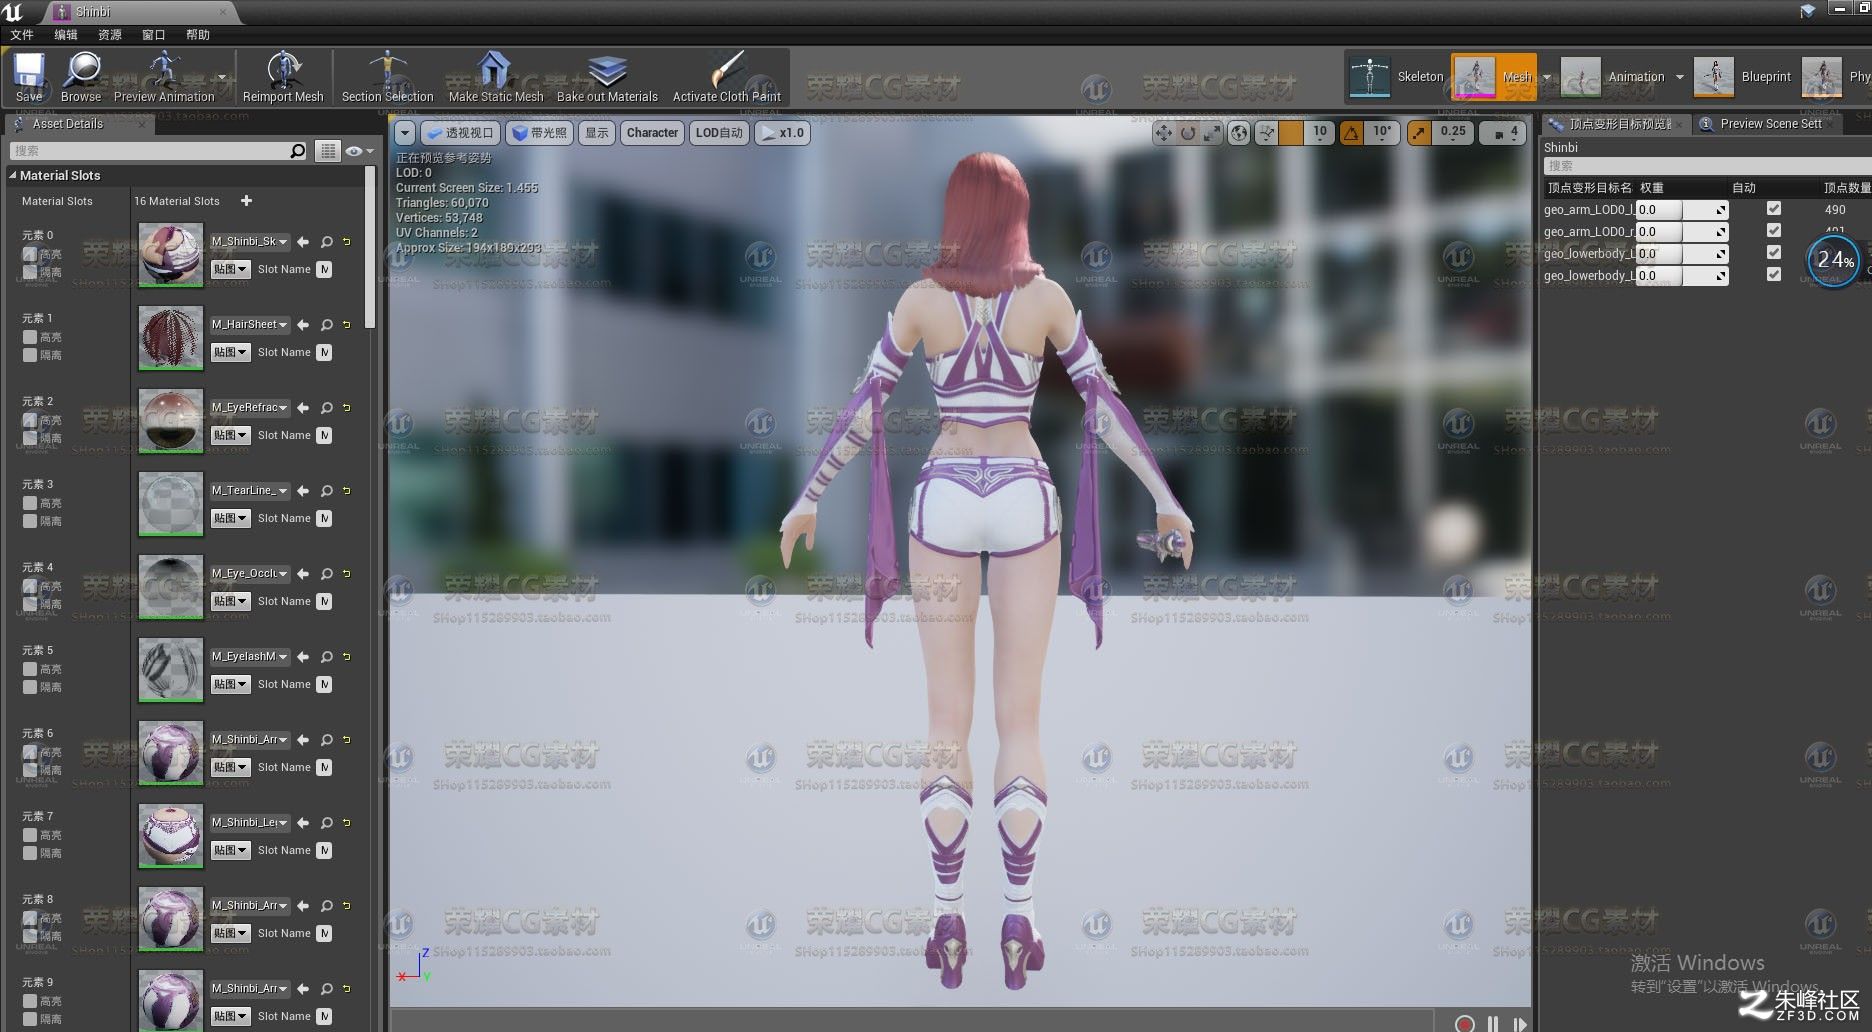Select scale gizmo in viewport toolbar

[x=1212, y=133]
